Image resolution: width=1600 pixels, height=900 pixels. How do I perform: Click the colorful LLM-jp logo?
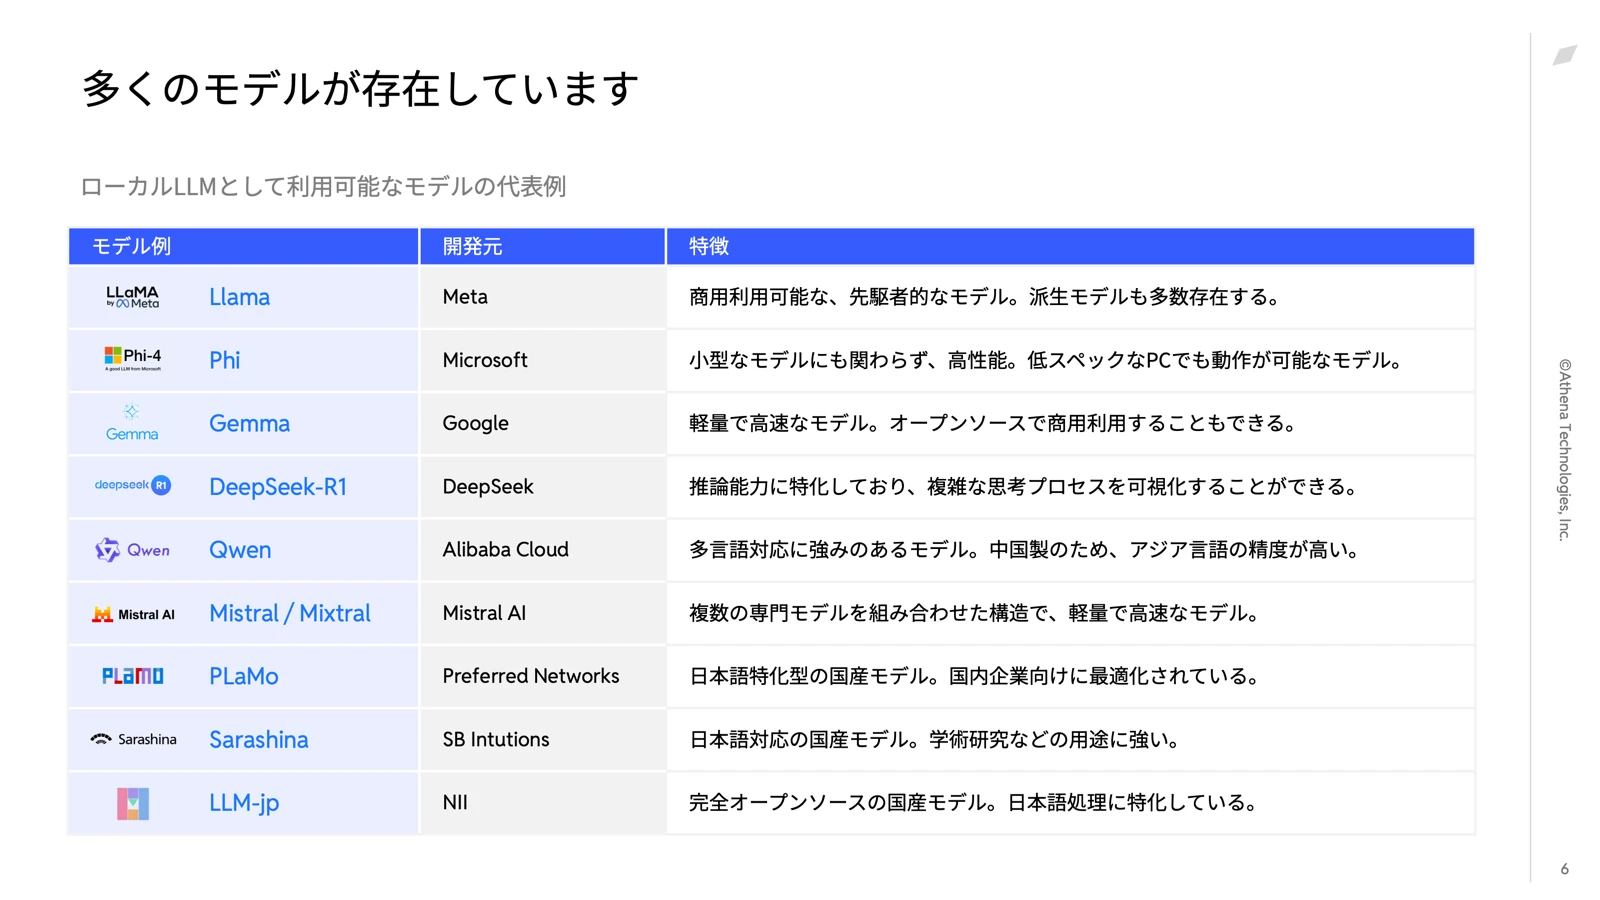[132, 803]
